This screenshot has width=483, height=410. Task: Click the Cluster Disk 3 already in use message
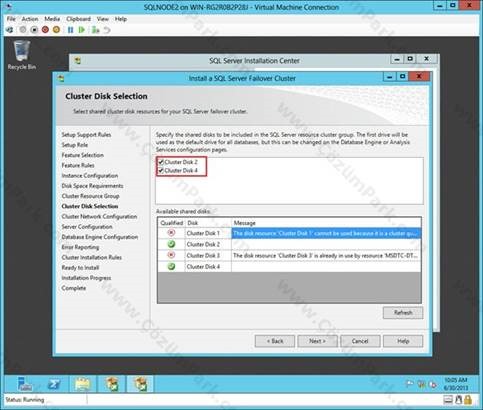(x=325, y=255)
